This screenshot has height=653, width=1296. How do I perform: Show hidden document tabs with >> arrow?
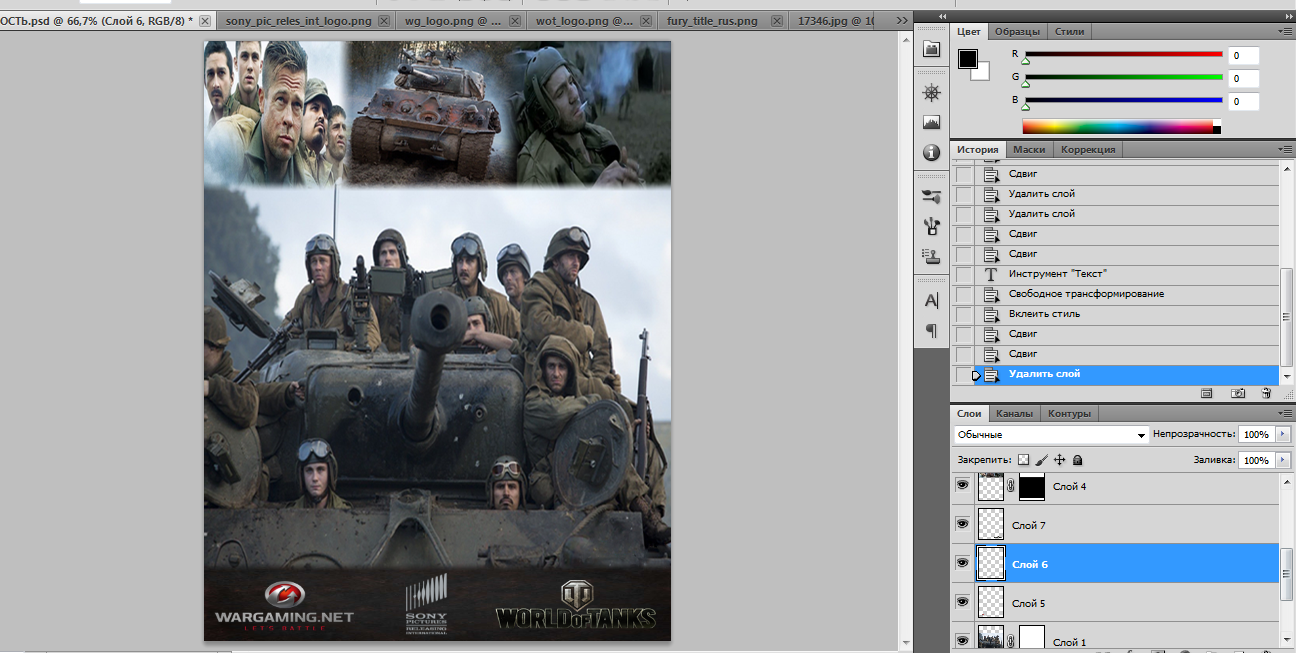(x=902, y=20)
